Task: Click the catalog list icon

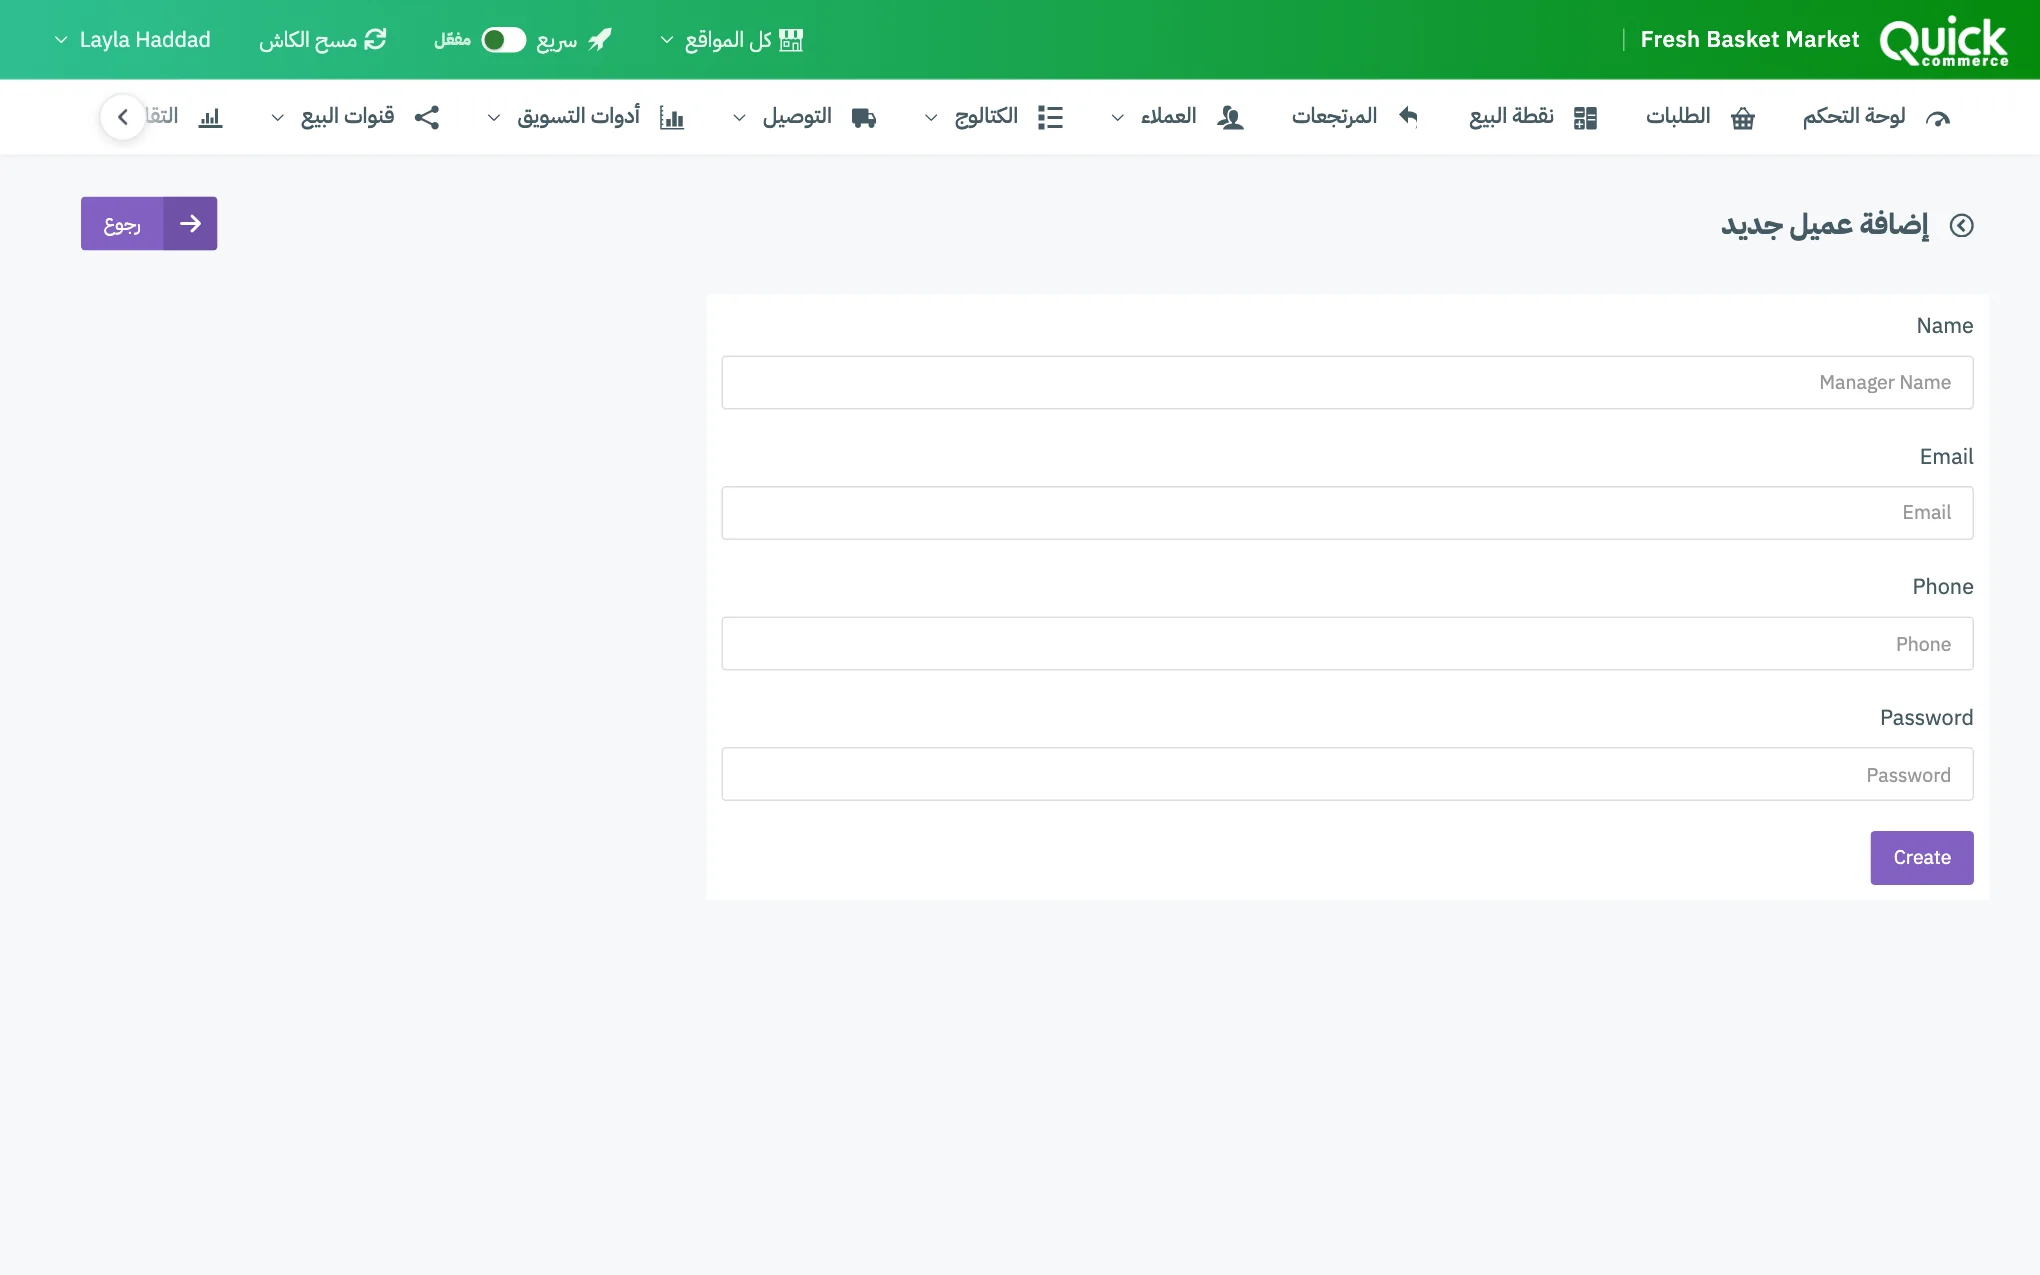Action: pyautogui.click(x=1050, y=117)
